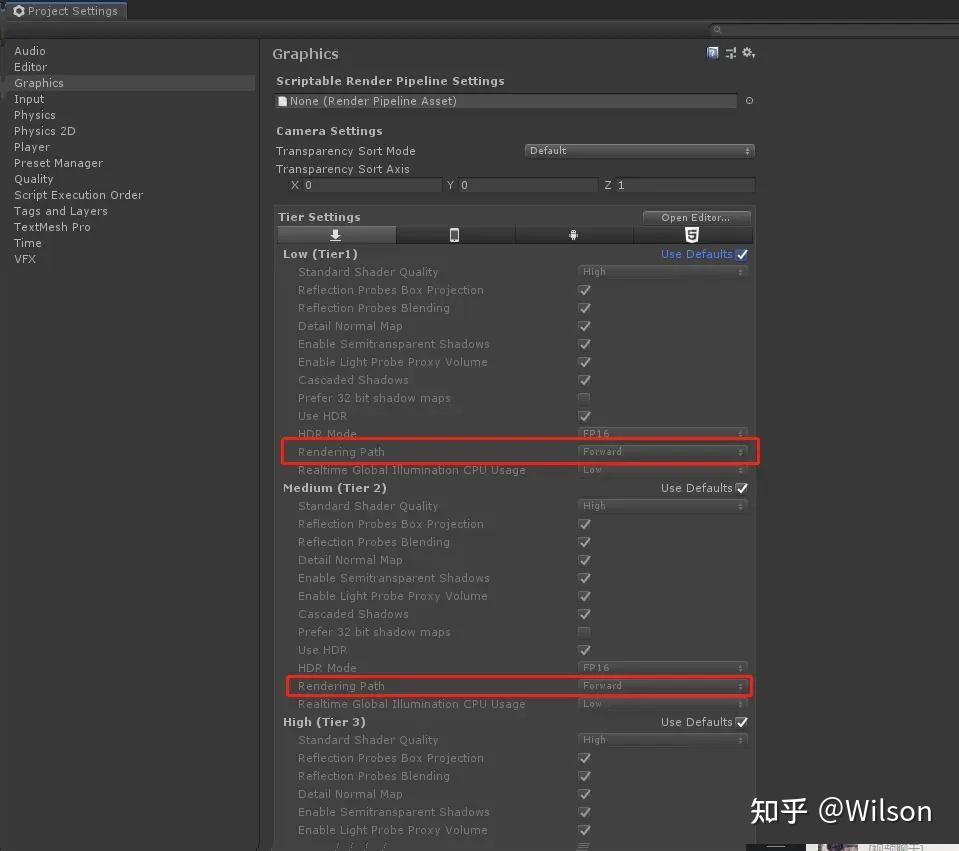
Task: Select Quality in the settings sidebar
Action: [x=33, y=179]
